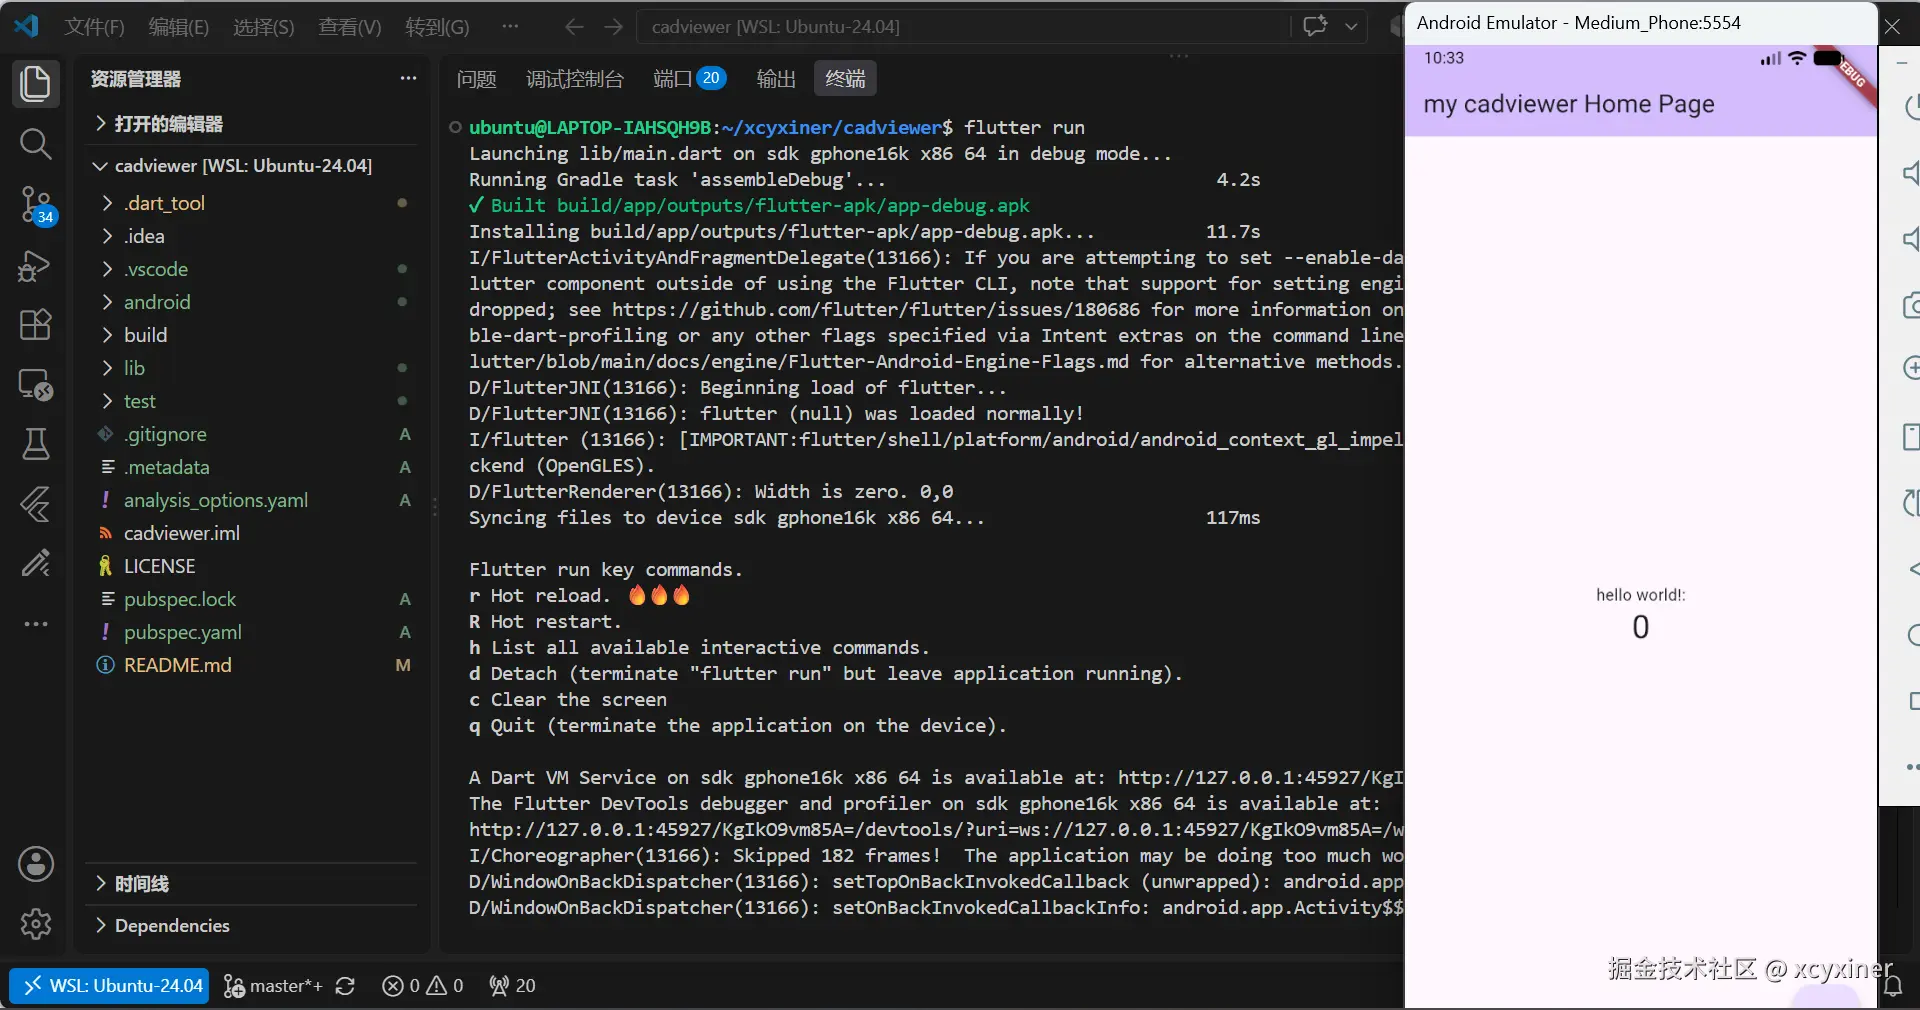Screen dimensions: 1920x1010
Task: Open the 选择(S) menu
Action: coord(264,27)
